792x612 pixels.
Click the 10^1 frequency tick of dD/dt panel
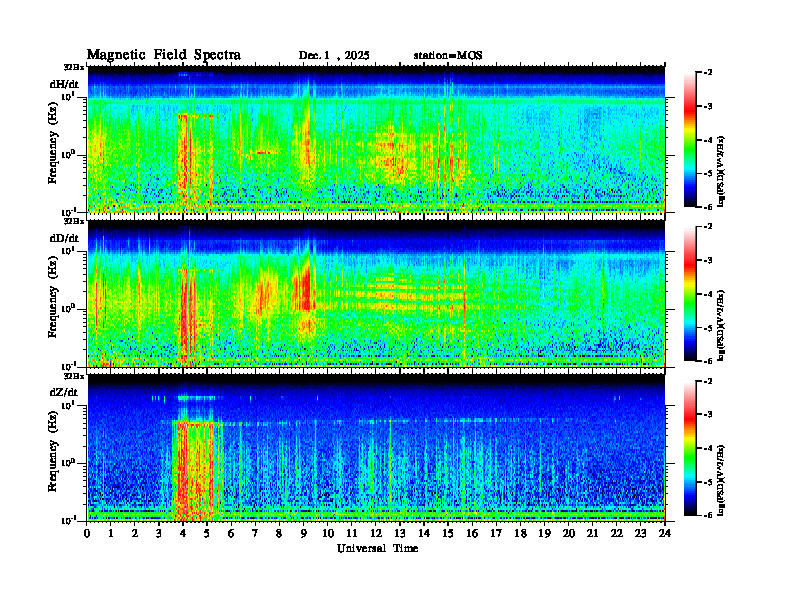tap(68, 251)
